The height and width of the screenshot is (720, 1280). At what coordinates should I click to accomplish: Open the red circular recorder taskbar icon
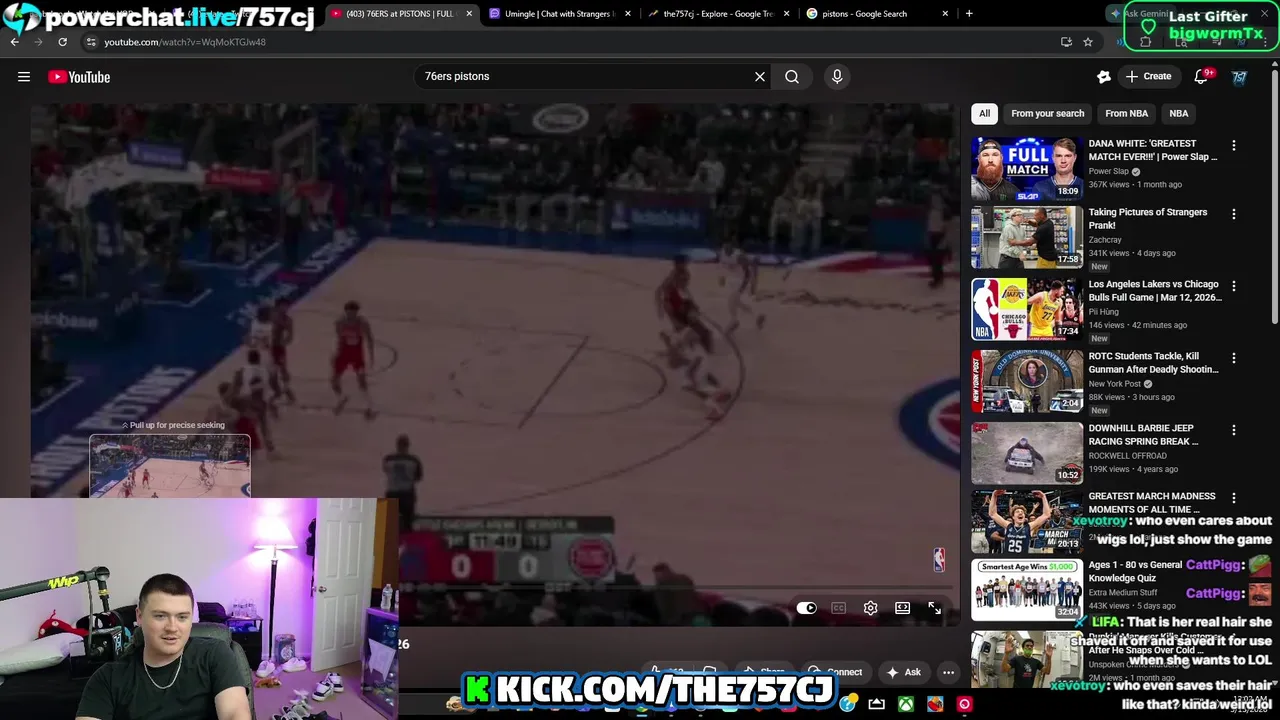coord(964,704)
